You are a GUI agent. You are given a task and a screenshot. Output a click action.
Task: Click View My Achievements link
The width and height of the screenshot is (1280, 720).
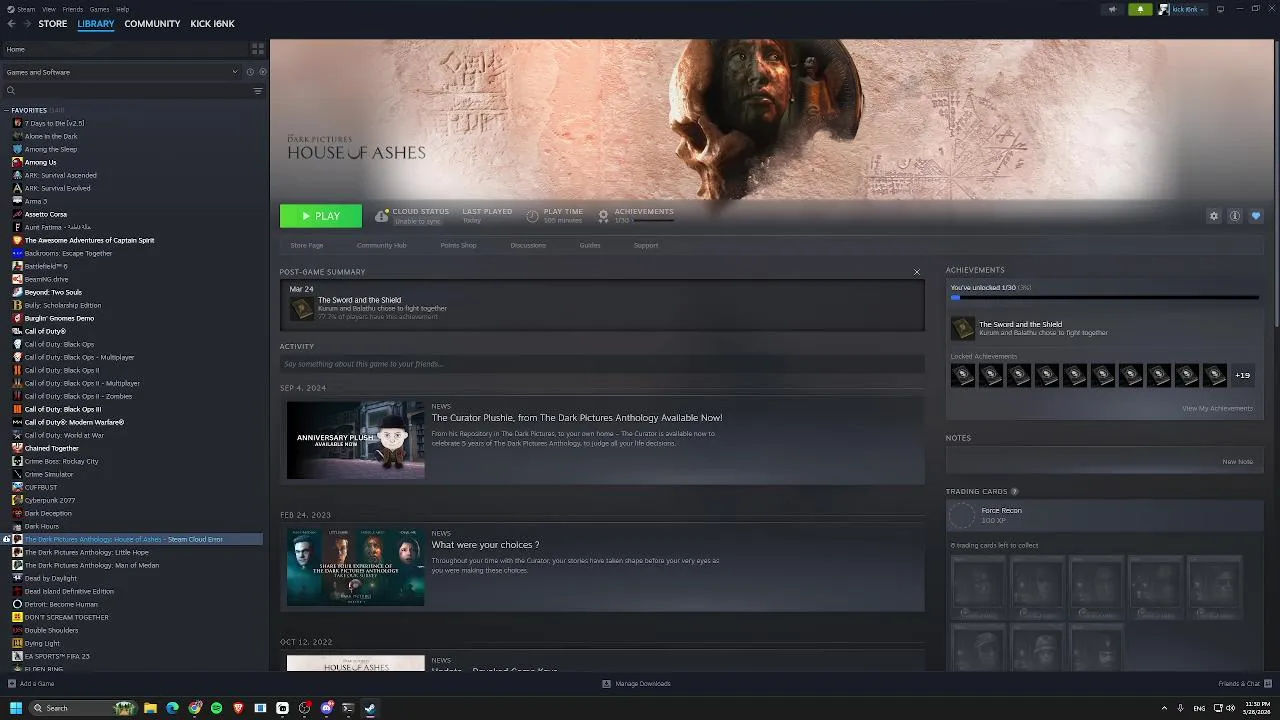pos(1217,408)
